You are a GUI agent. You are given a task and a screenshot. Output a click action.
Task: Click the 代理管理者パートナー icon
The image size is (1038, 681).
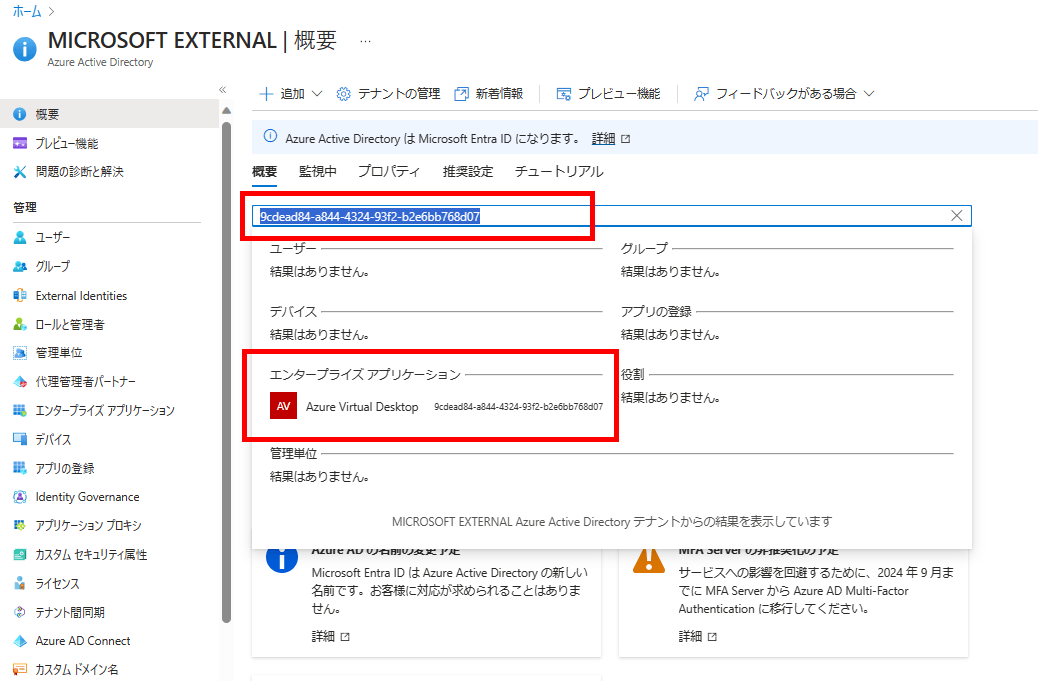pyautogui.click(x=20, y=382)
